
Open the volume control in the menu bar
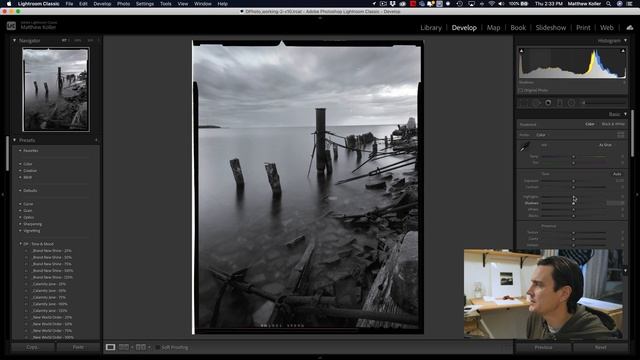pos(501,4)
